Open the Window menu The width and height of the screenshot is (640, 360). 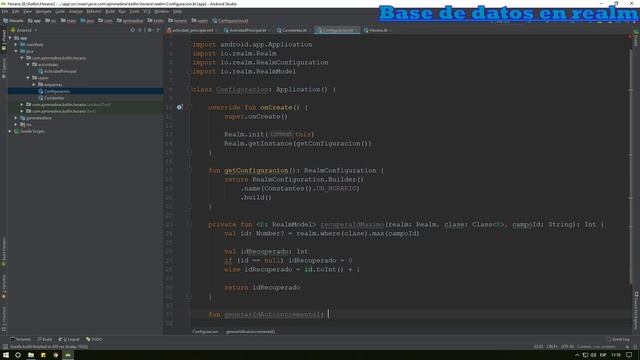162,11
